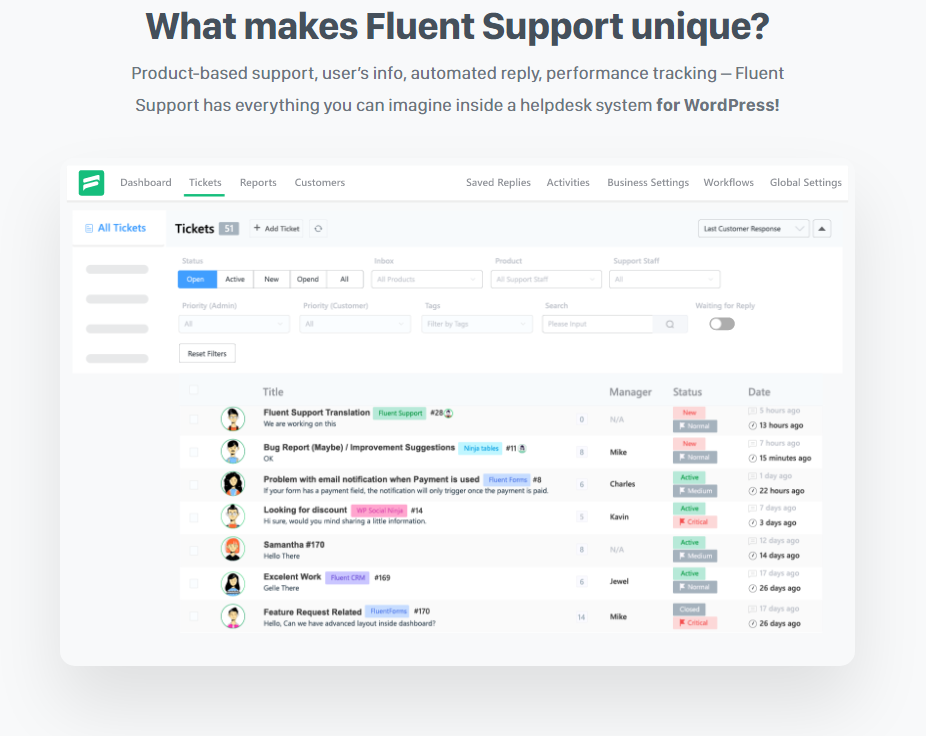The height and width of the screenshot is (736, 926).
Task: Click the green Fluent Support logo icon
Action: 92,183
